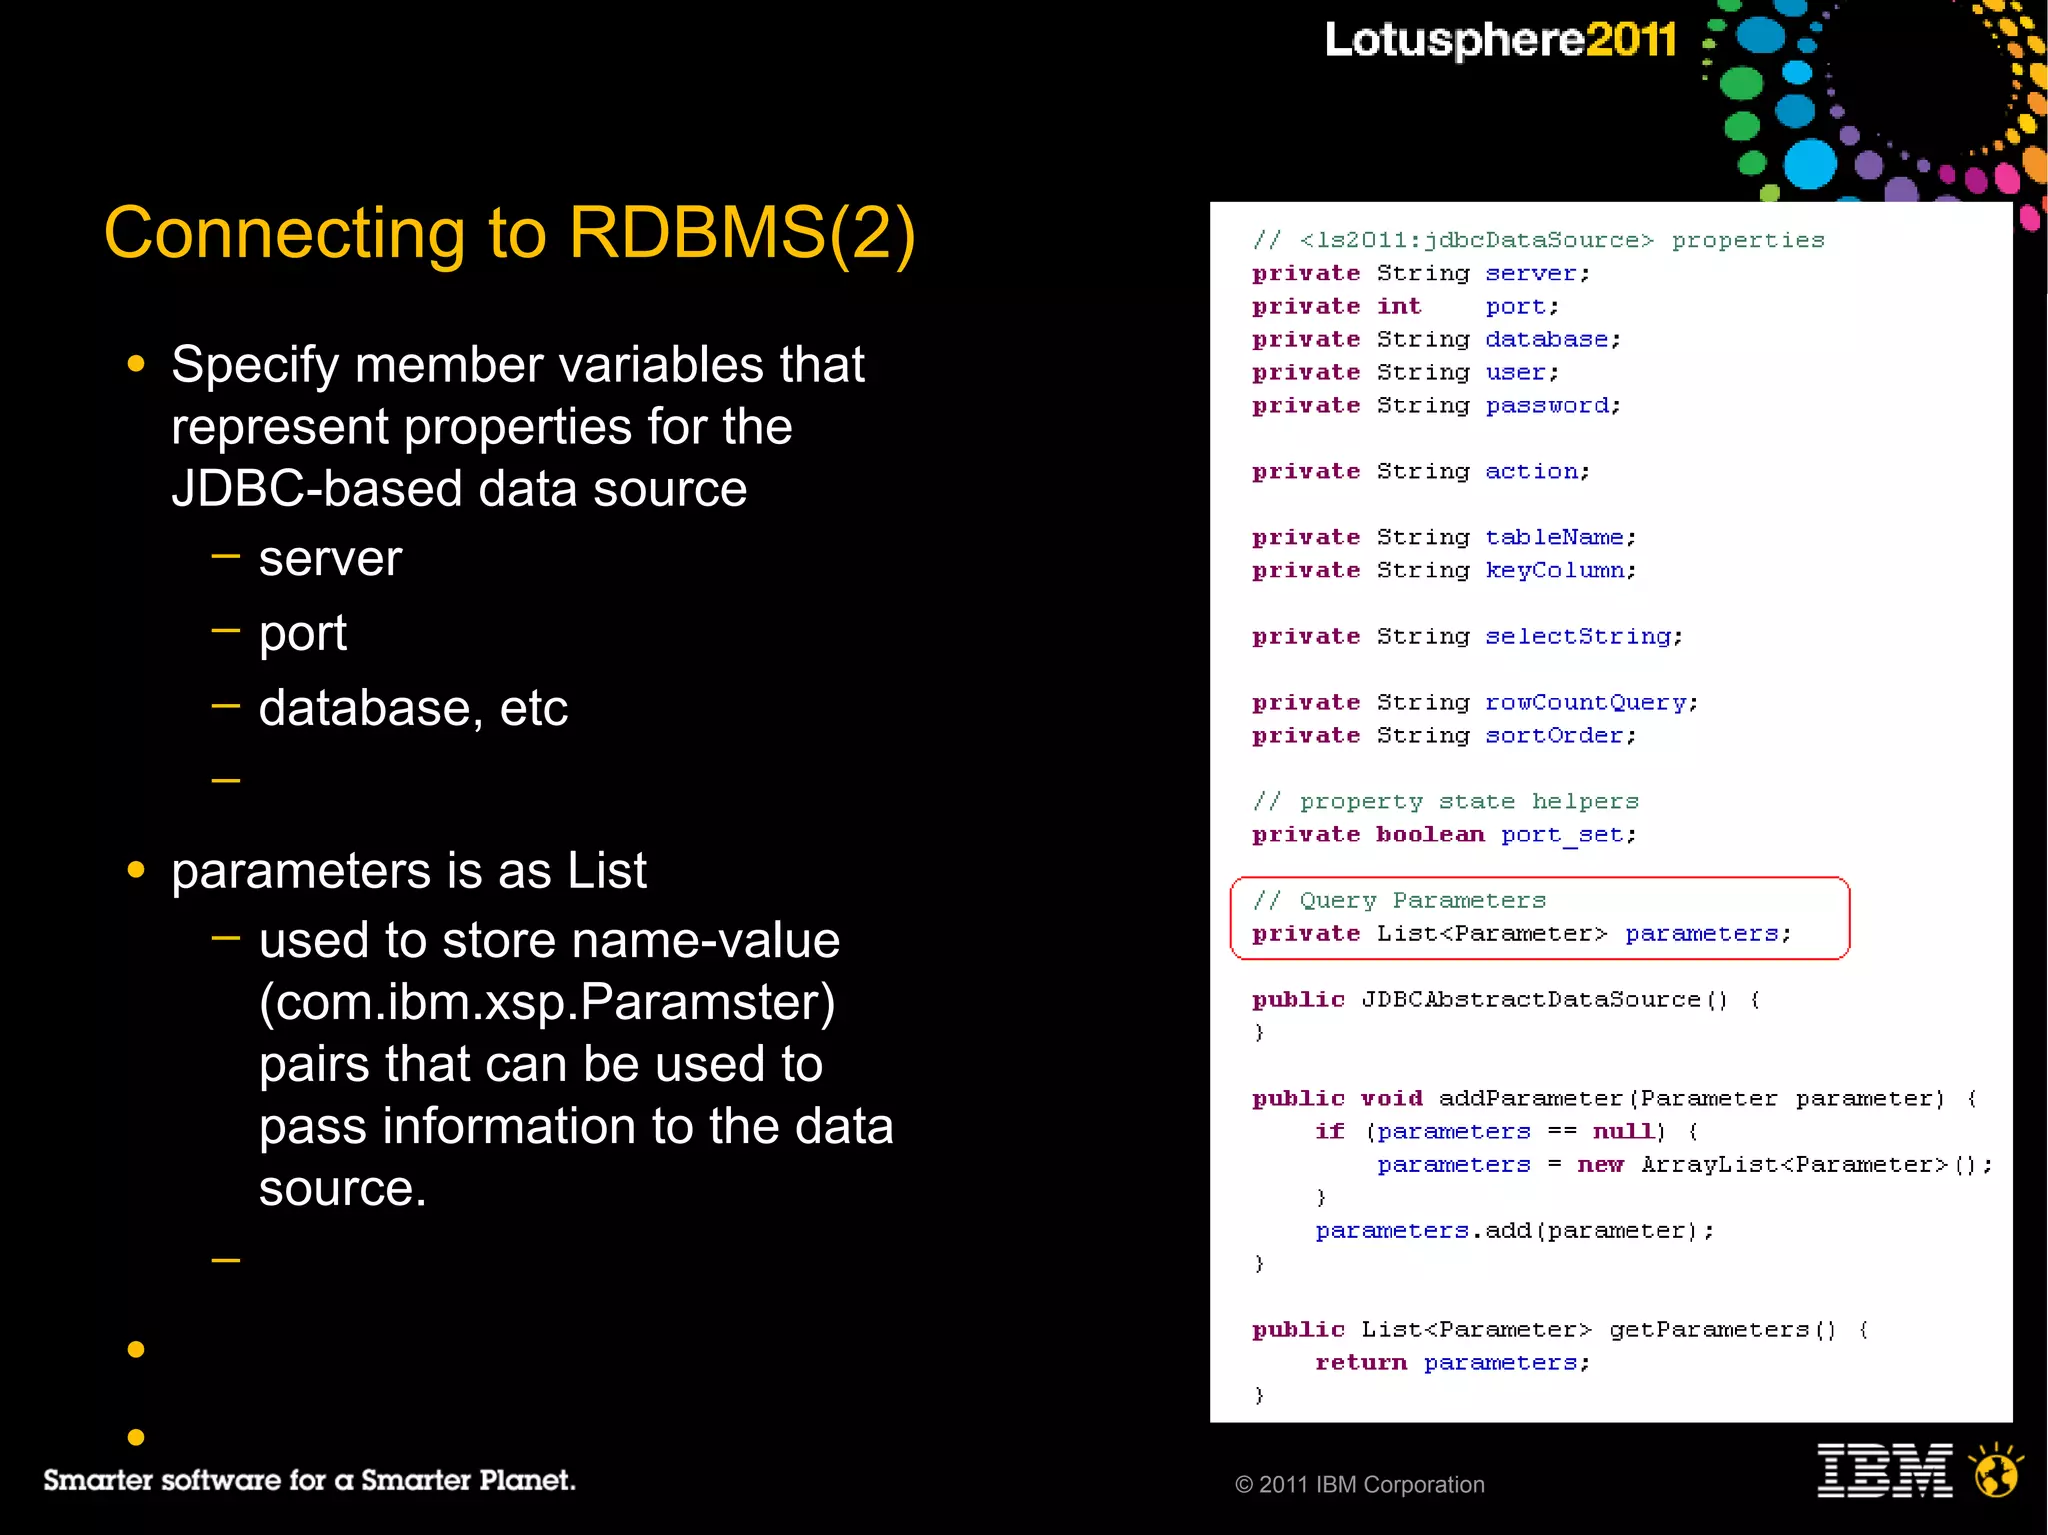
Task: Click 'Smarter software for a Smarter Planet.' tagline
Action: [309, 1480]
